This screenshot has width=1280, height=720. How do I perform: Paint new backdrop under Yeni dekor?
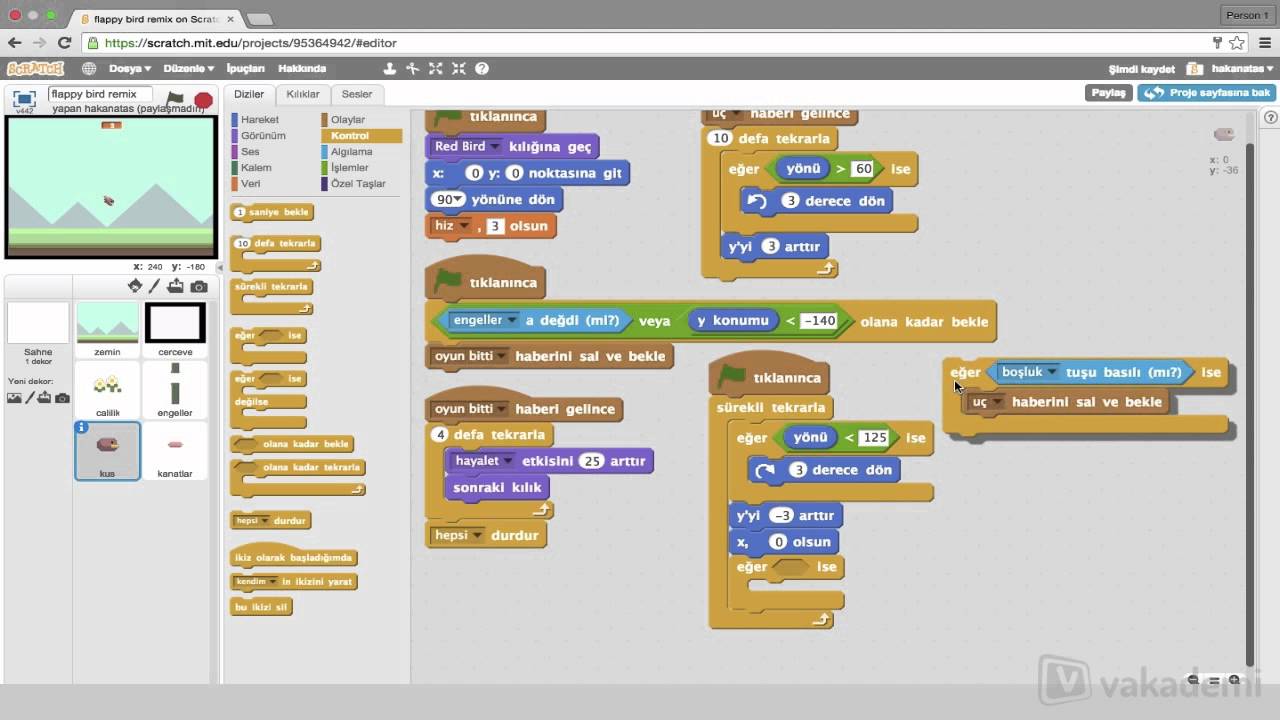click(x=30, y=398)
